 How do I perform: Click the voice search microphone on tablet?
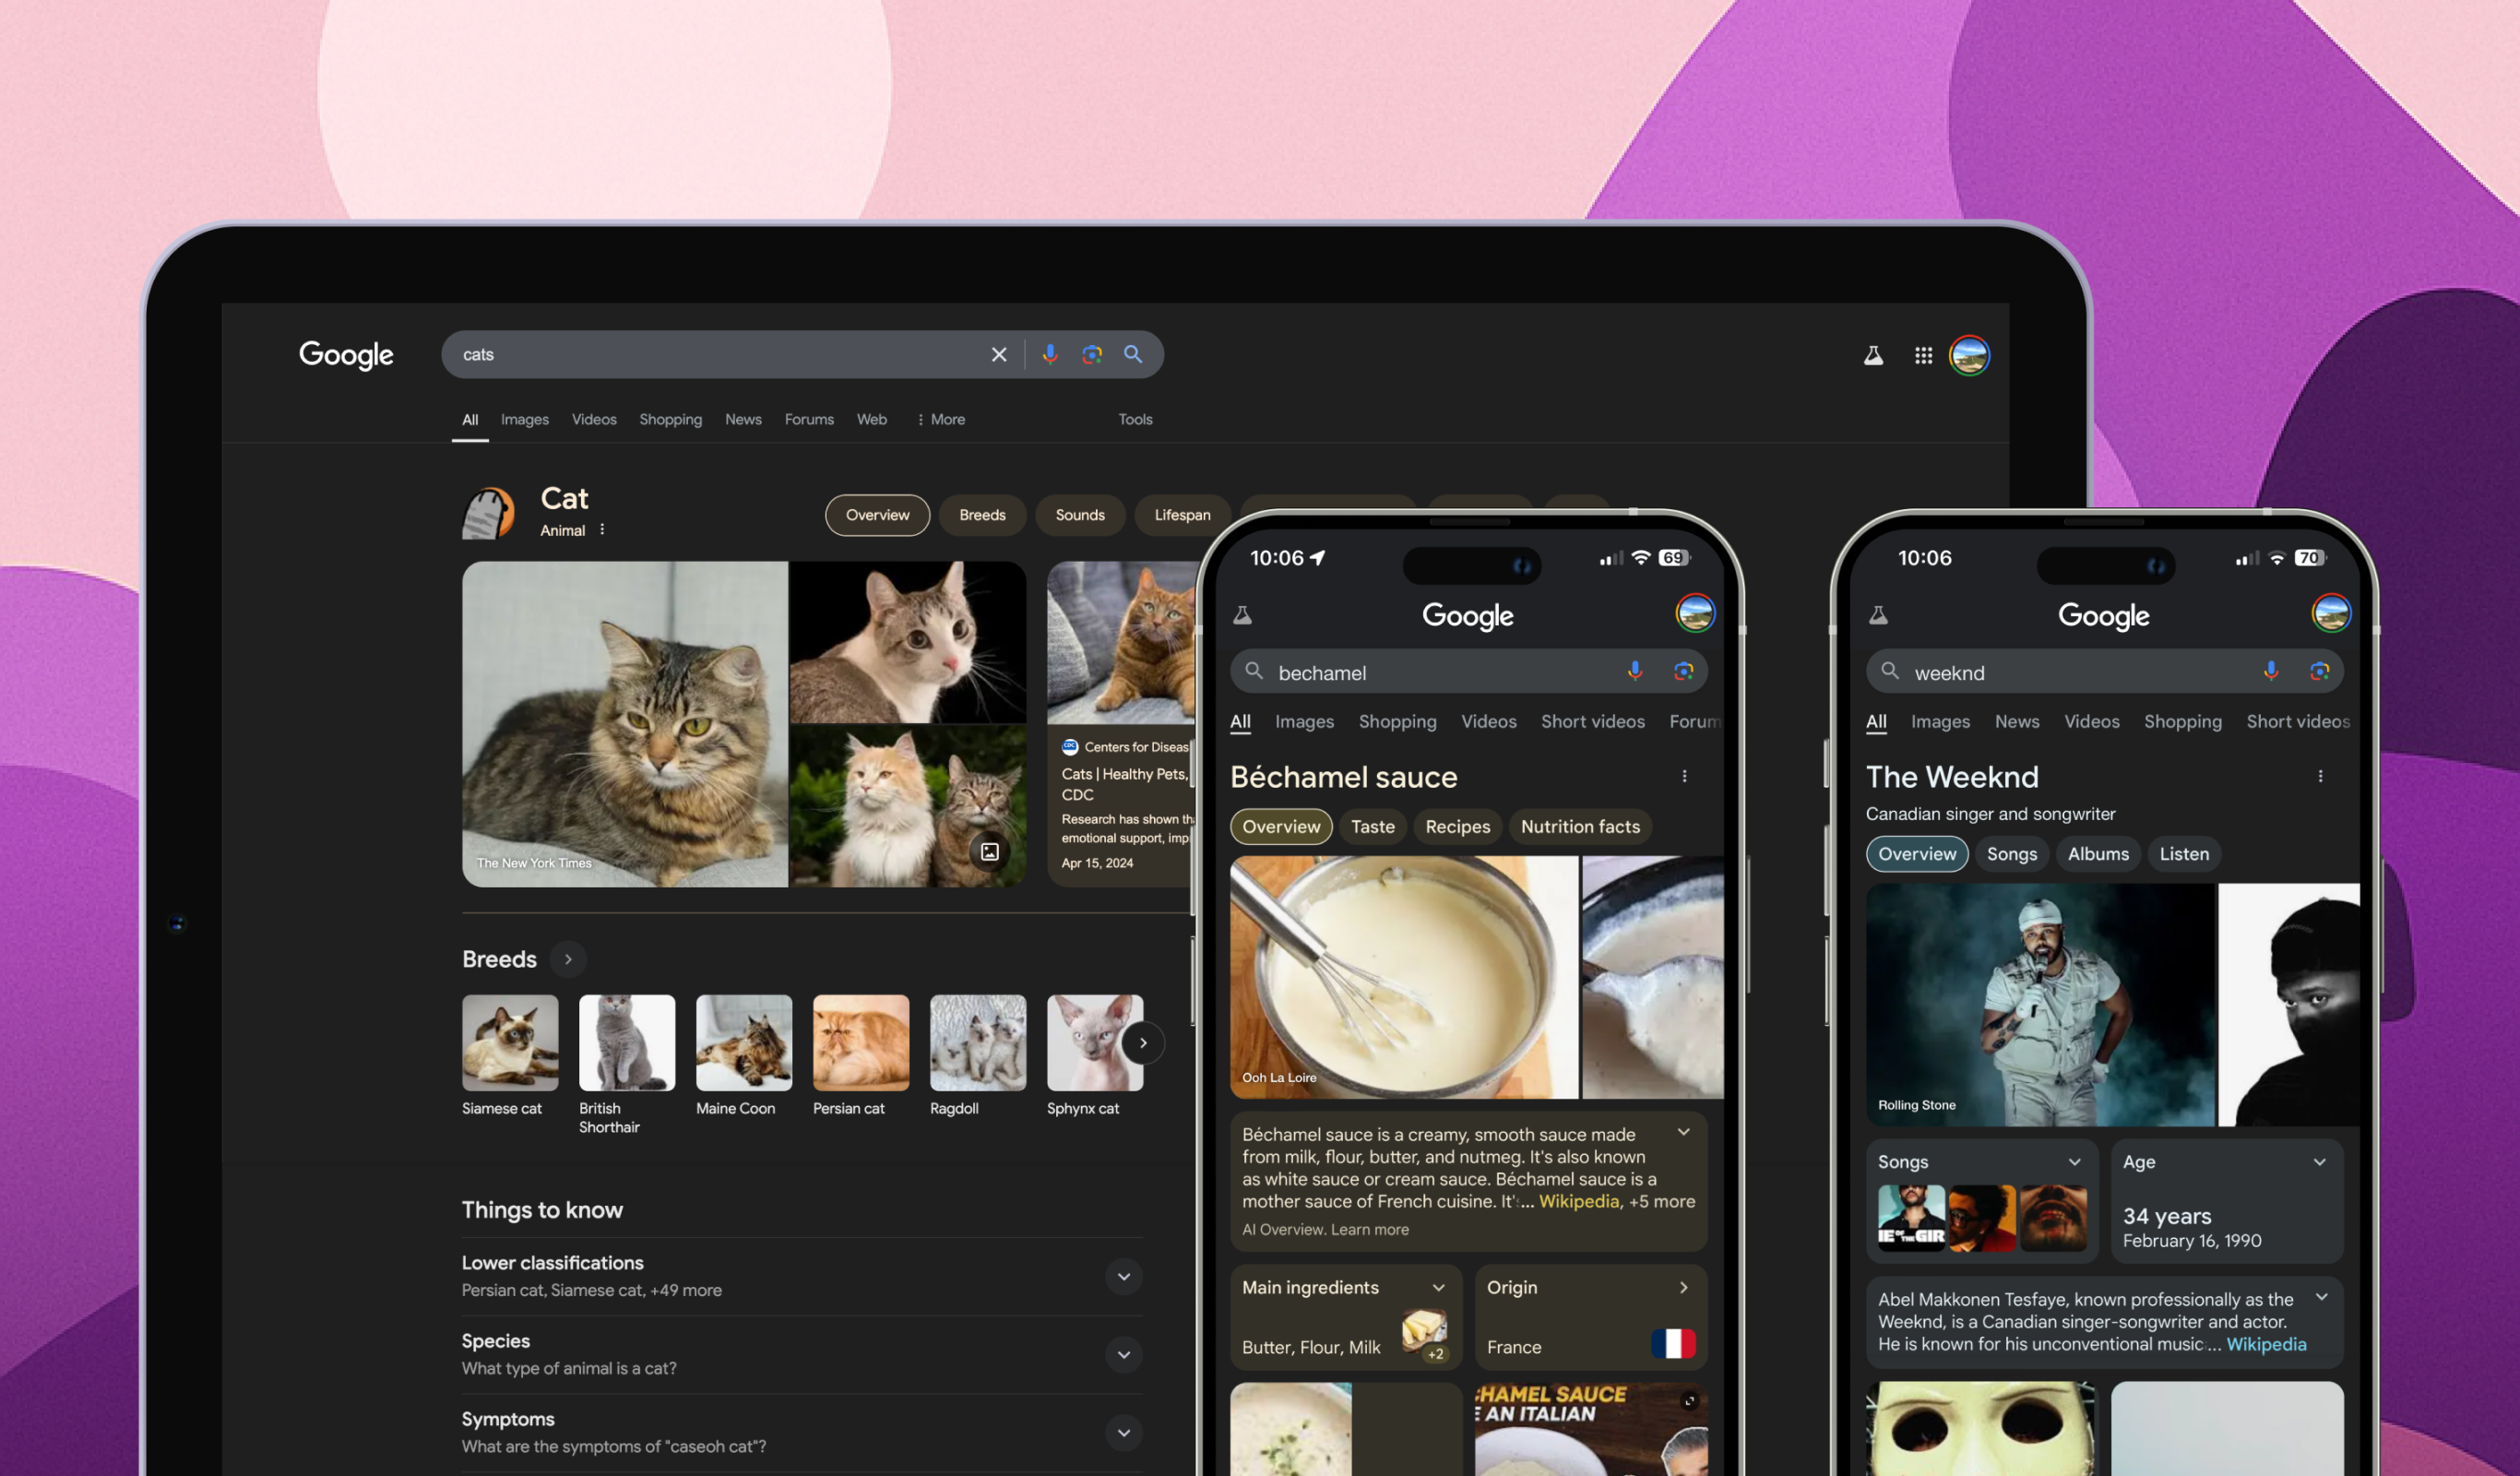(1050, 355)
